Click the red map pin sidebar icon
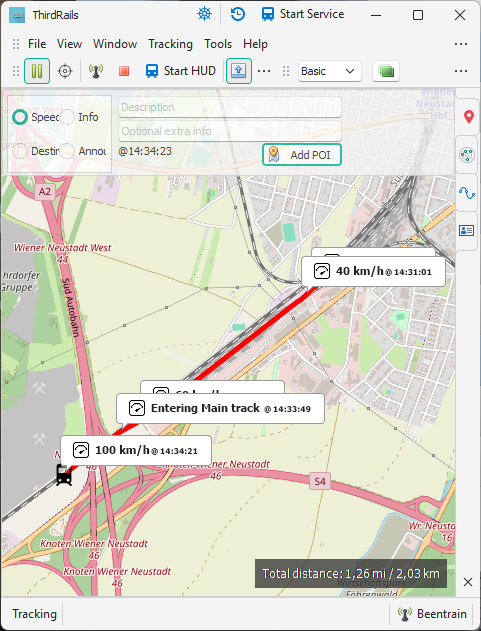This screenshot has height=631, width=481. tap(468, 117)
